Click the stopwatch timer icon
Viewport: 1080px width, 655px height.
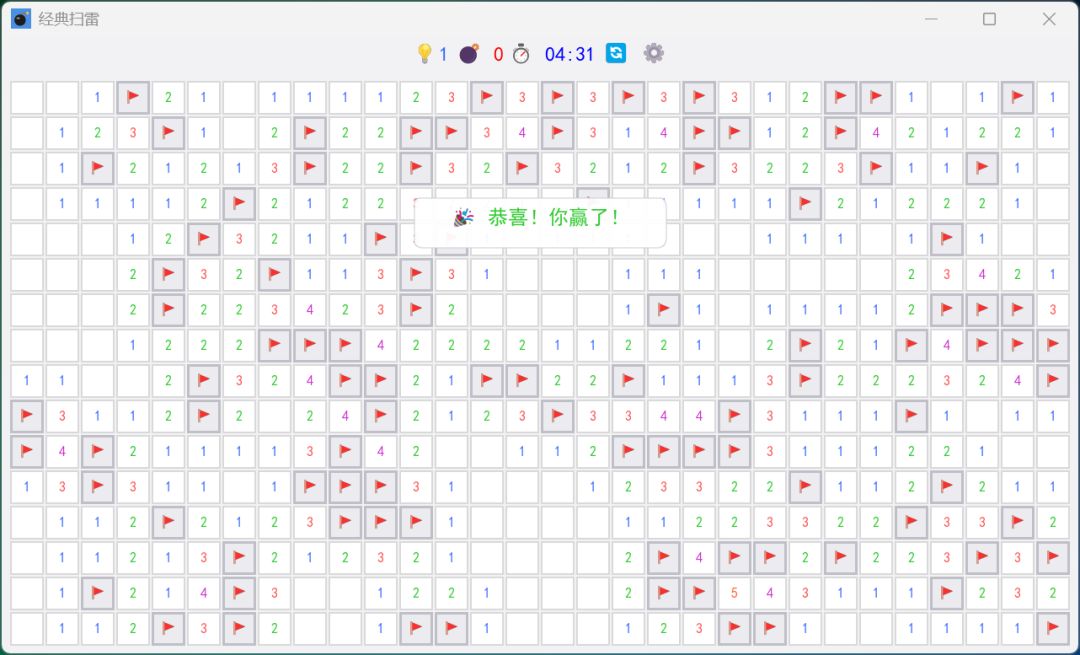pos(521,54)
